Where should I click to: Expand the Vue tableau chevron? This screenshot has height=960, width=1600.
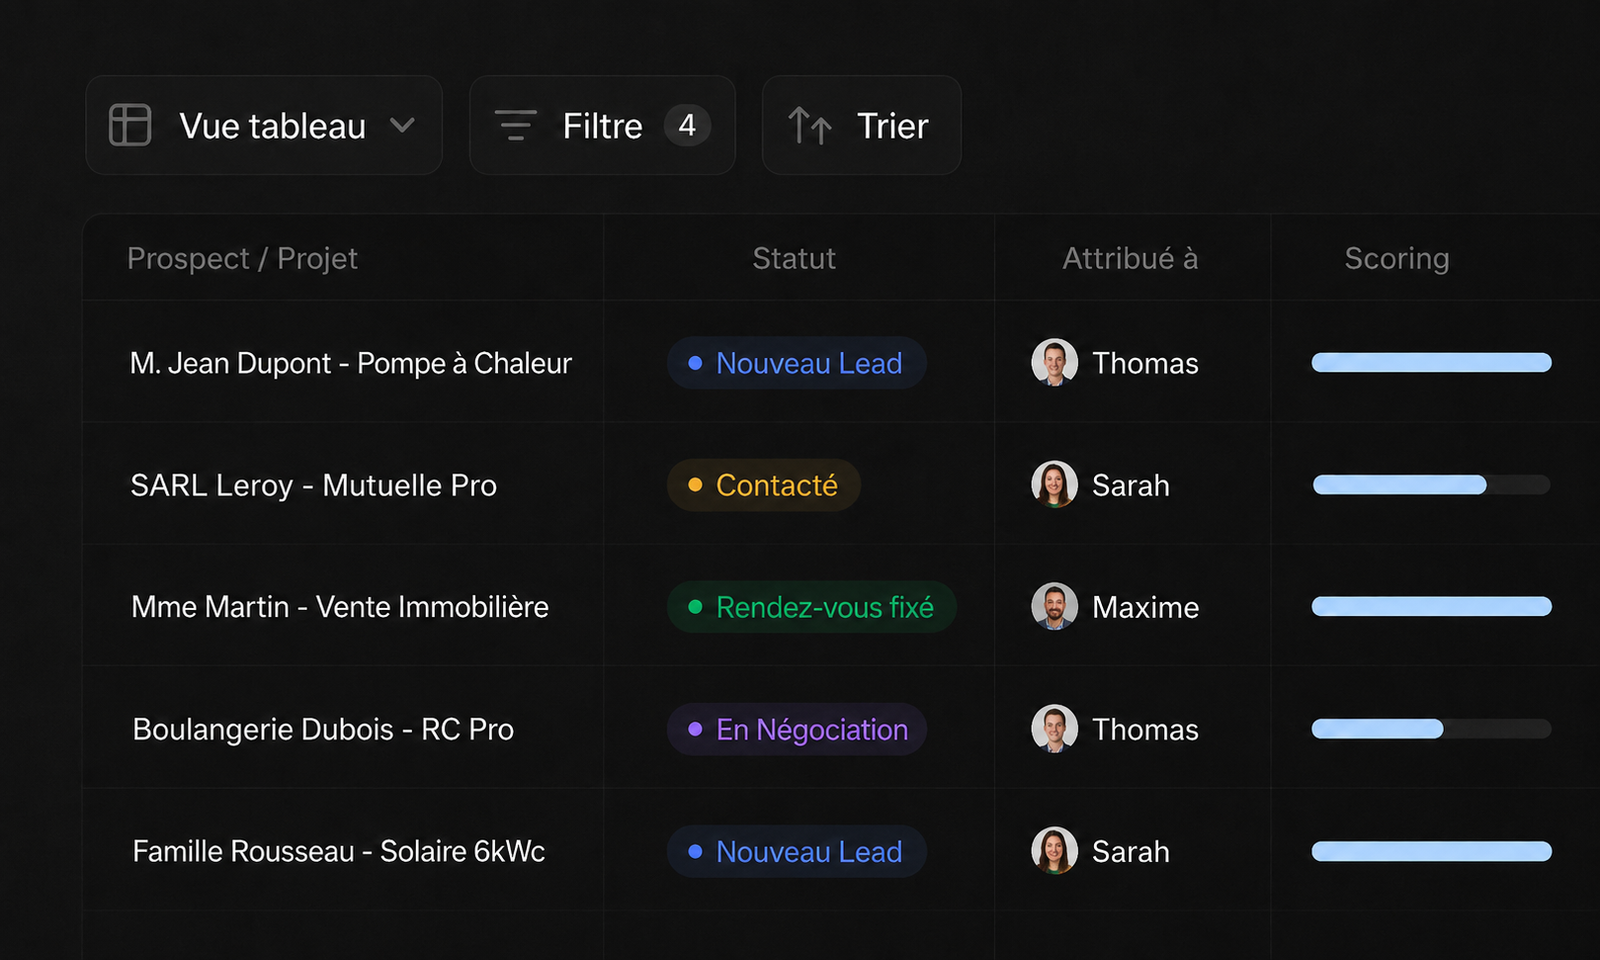[402, 125]
